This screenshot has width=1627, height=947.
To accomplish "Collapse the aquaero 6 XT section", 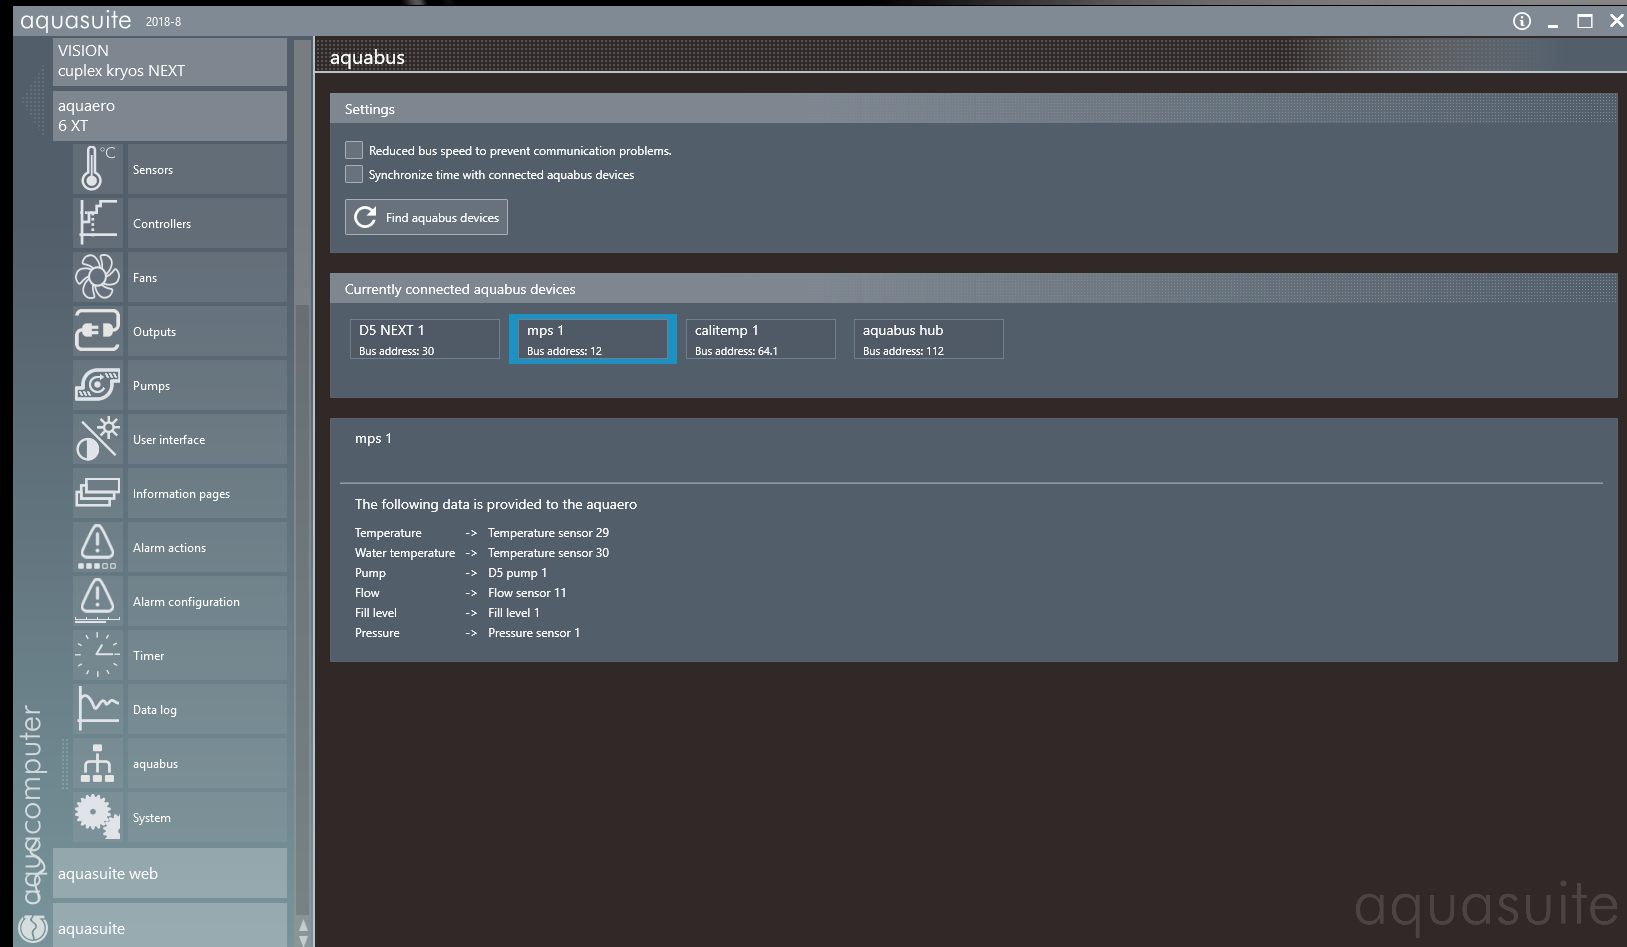I will click(169, 116).
